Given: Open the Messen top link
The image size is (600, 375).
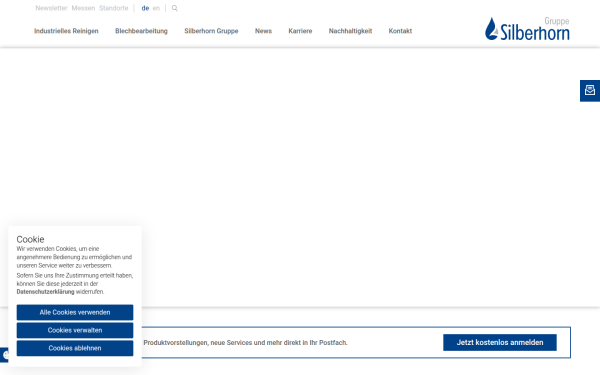Looking at the screenshot, I should pos(83,8).
